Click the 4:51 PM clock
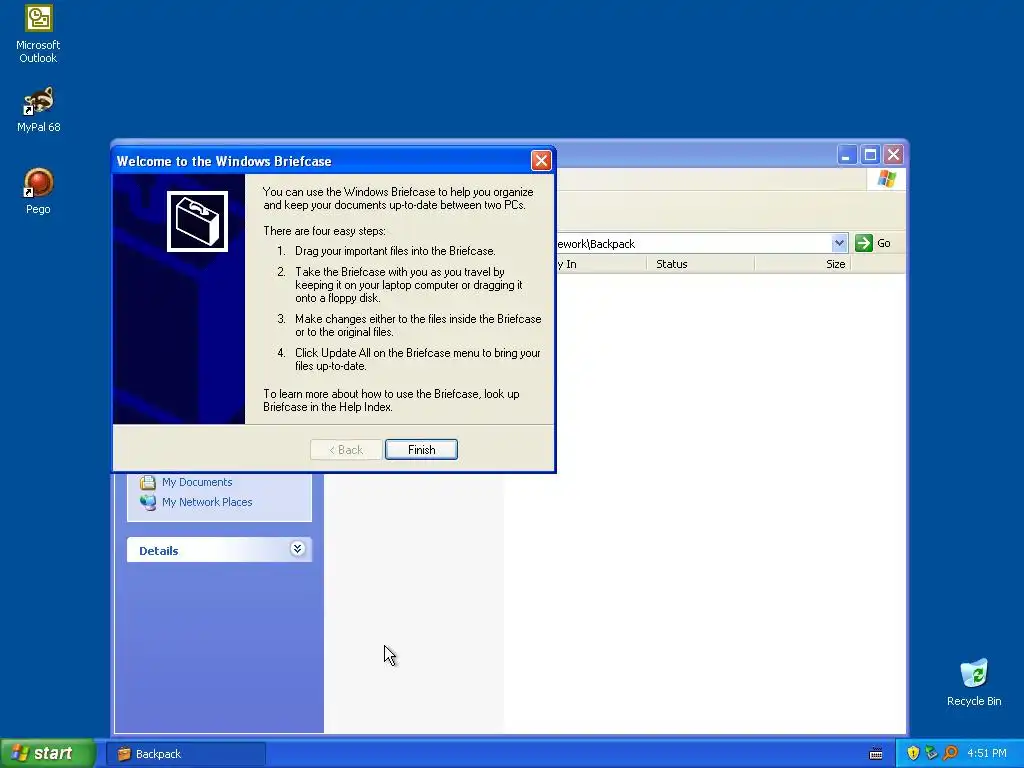Viewport: 1024px width, 768px height. click(x=987, y=753)
